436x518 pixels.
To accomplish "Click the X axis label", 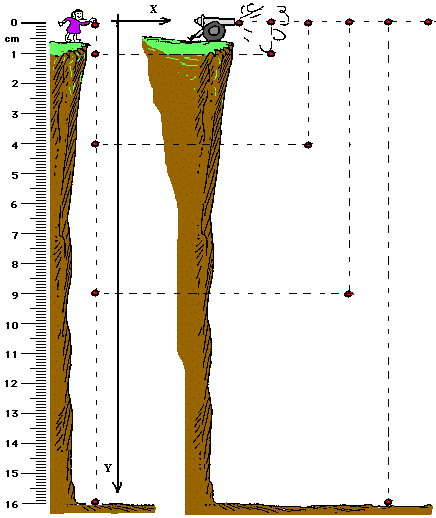I will [x=153, y=9].
